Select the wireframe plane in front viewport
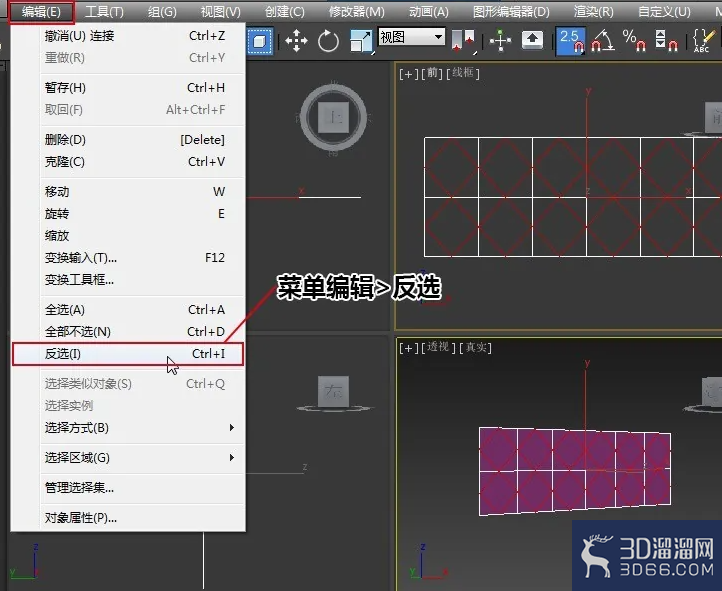 coord(573,197)
